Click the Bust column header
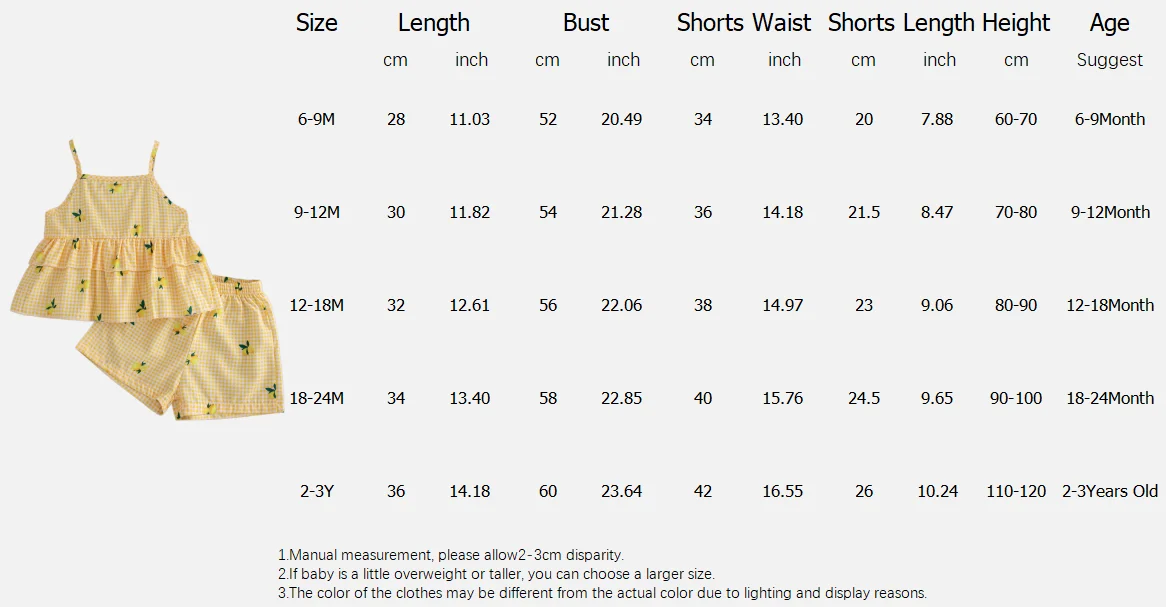 coord(586,23)
